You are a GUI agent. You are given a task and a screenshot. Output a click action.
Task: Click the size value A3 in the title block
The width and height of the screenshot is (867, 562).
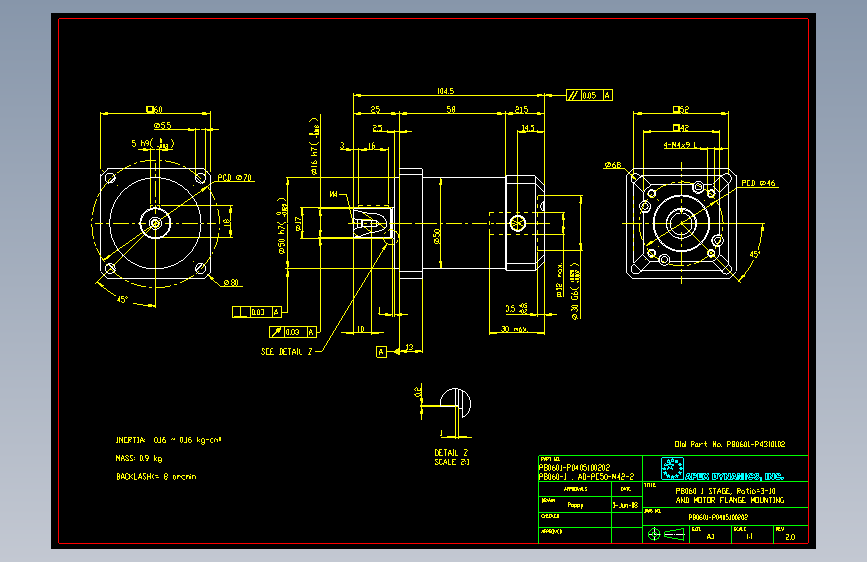click(x=711, y=537)
